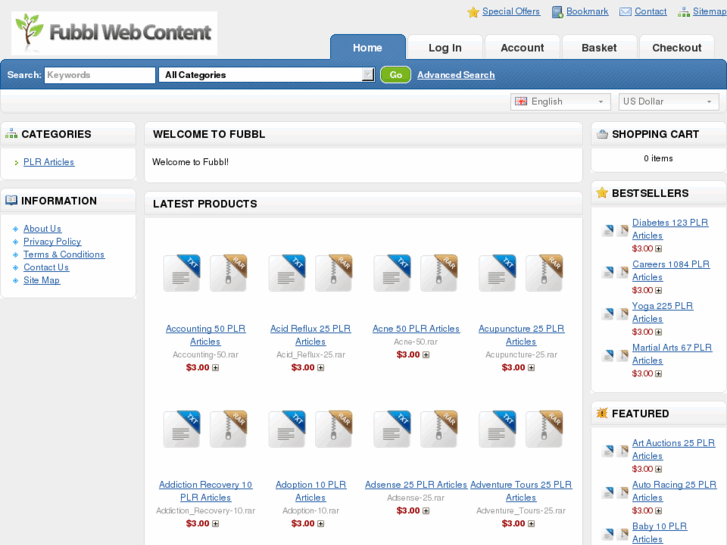
Task: Click the Contact envelope icon
Action: 625,12
